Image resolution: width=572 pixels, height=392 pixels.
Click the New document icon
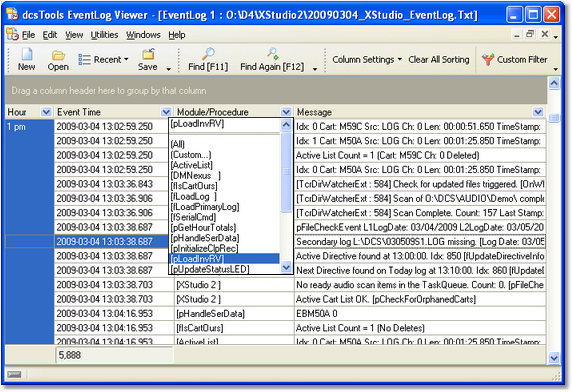pos(27,54)
